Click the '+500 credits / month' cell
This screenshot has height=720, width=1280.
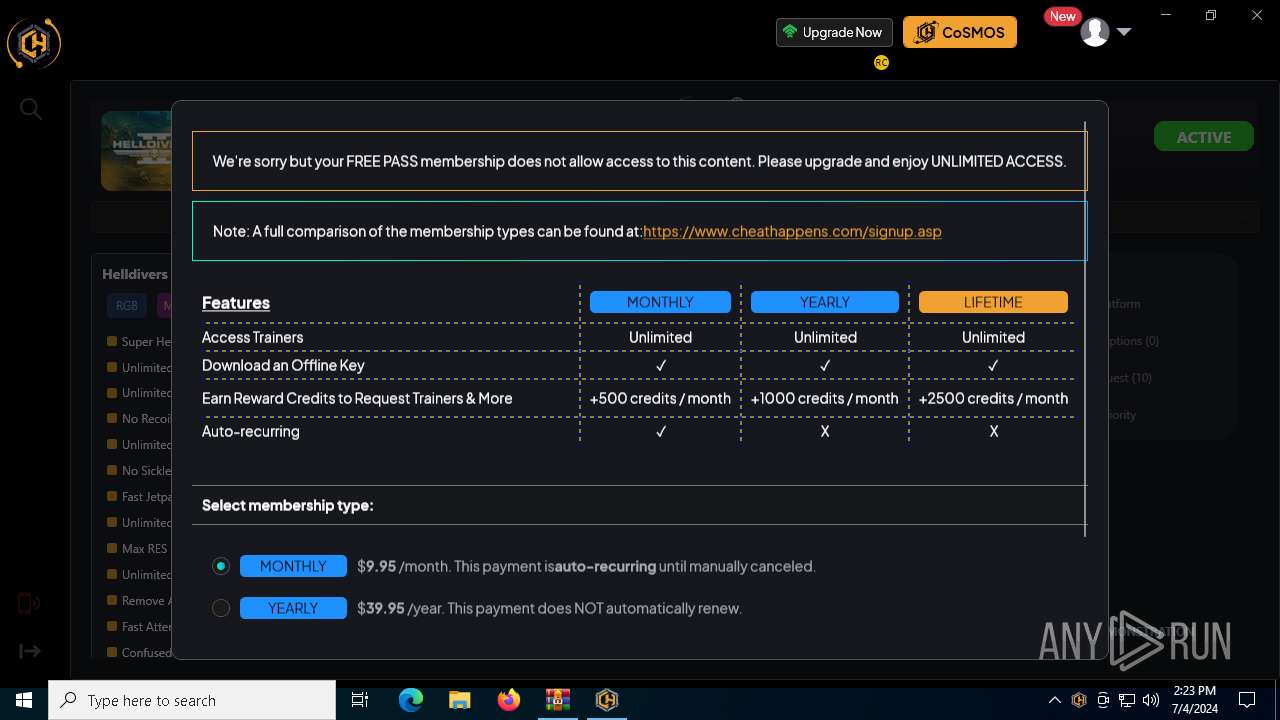[660, 398]
